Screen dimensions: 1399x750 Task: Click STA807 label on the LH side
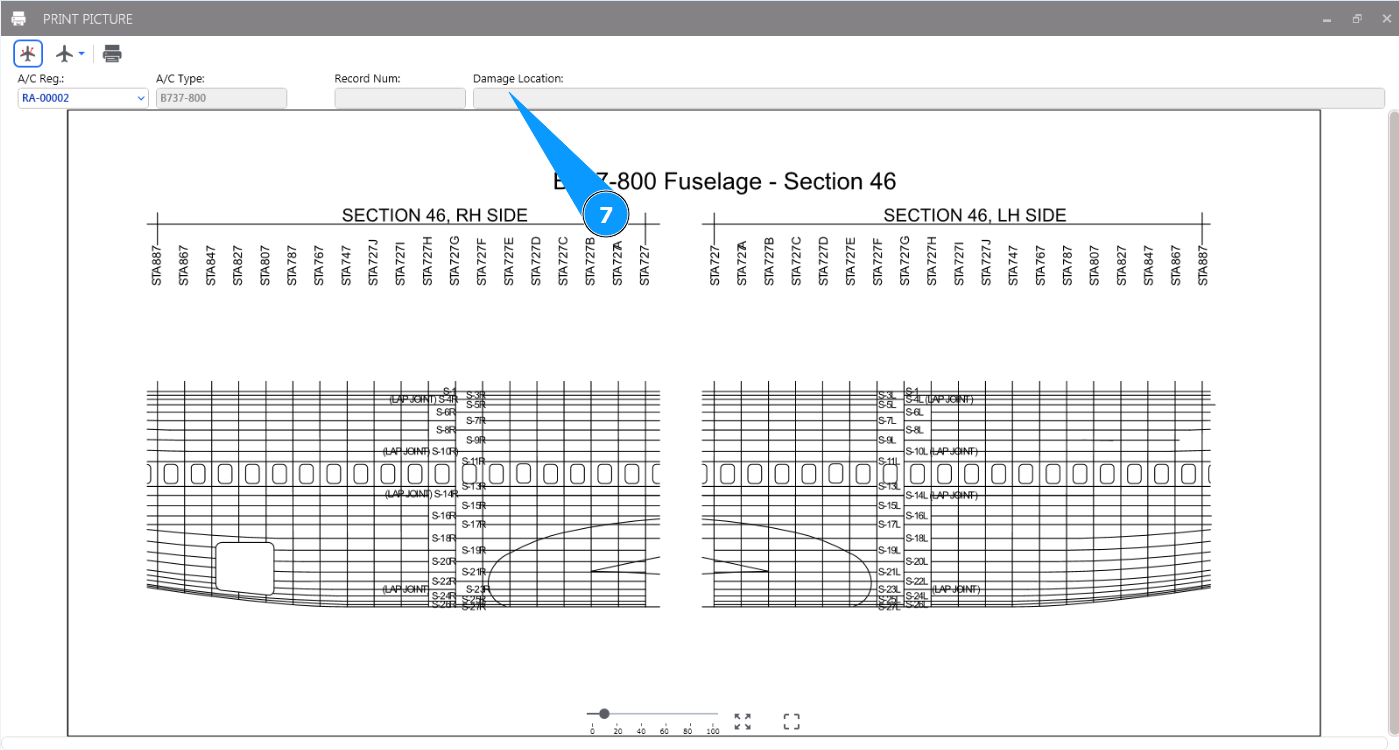tap(1095, 265)
